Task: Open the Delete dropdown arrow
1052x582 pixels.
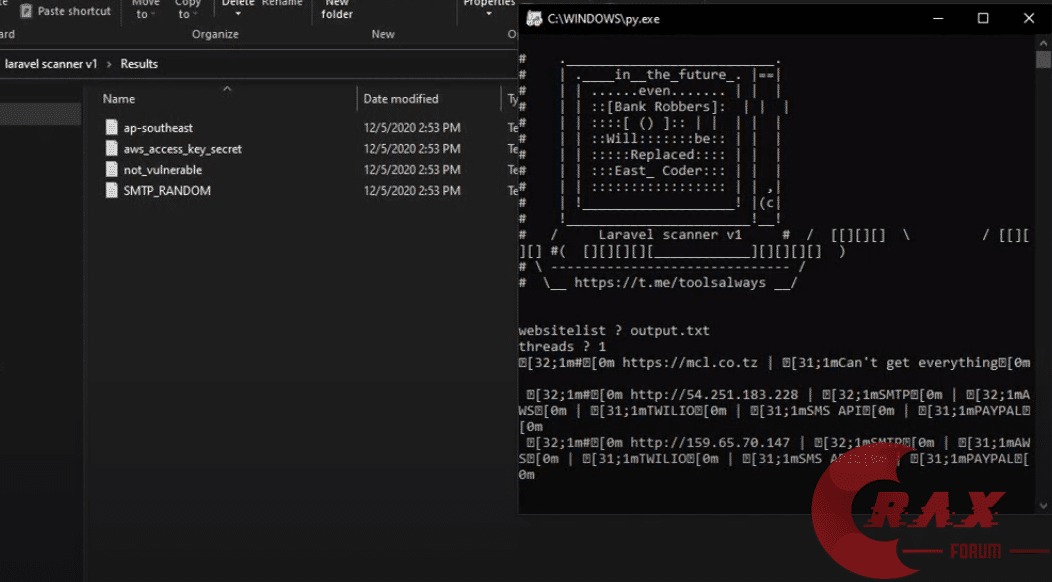Action: (x=238, y=13)
